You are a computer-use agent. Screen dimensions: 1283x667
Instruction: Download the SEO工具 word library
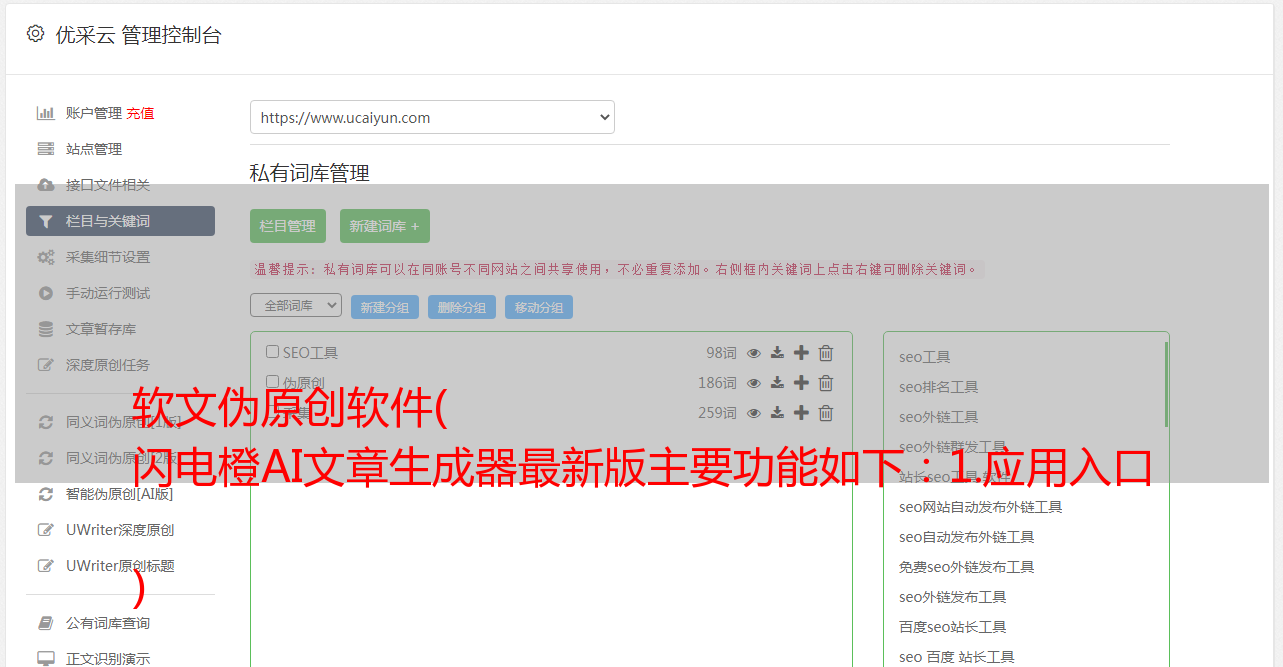click(777, 353)
